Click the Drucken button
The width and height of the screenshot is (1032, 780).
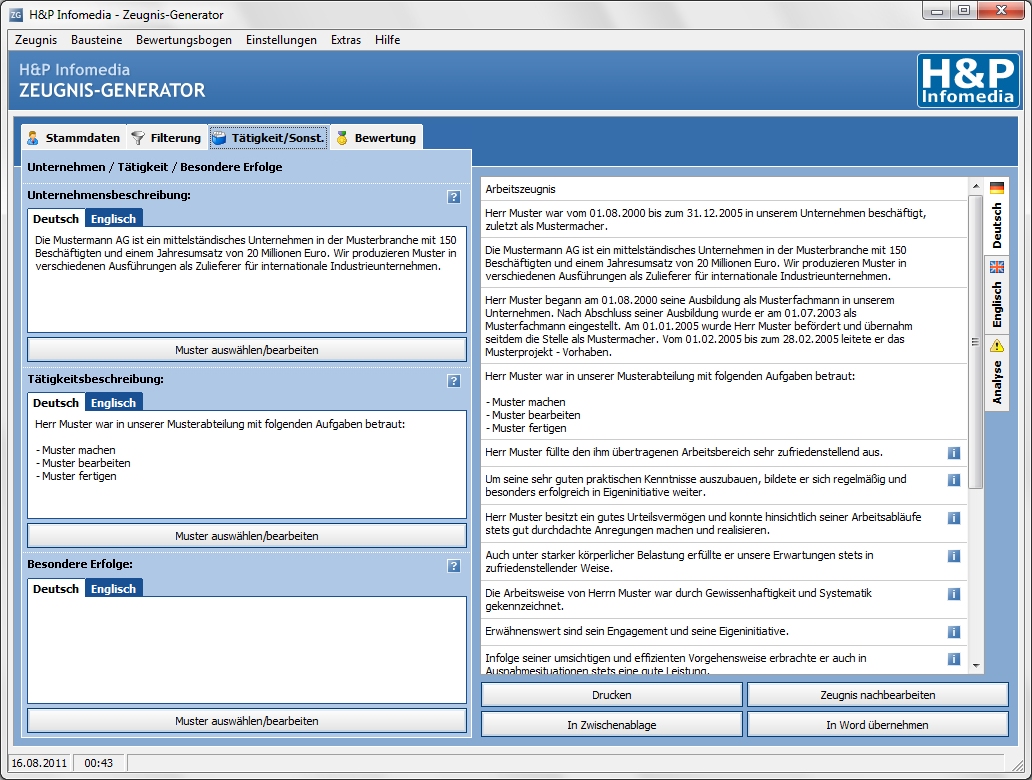pos(611,695)
